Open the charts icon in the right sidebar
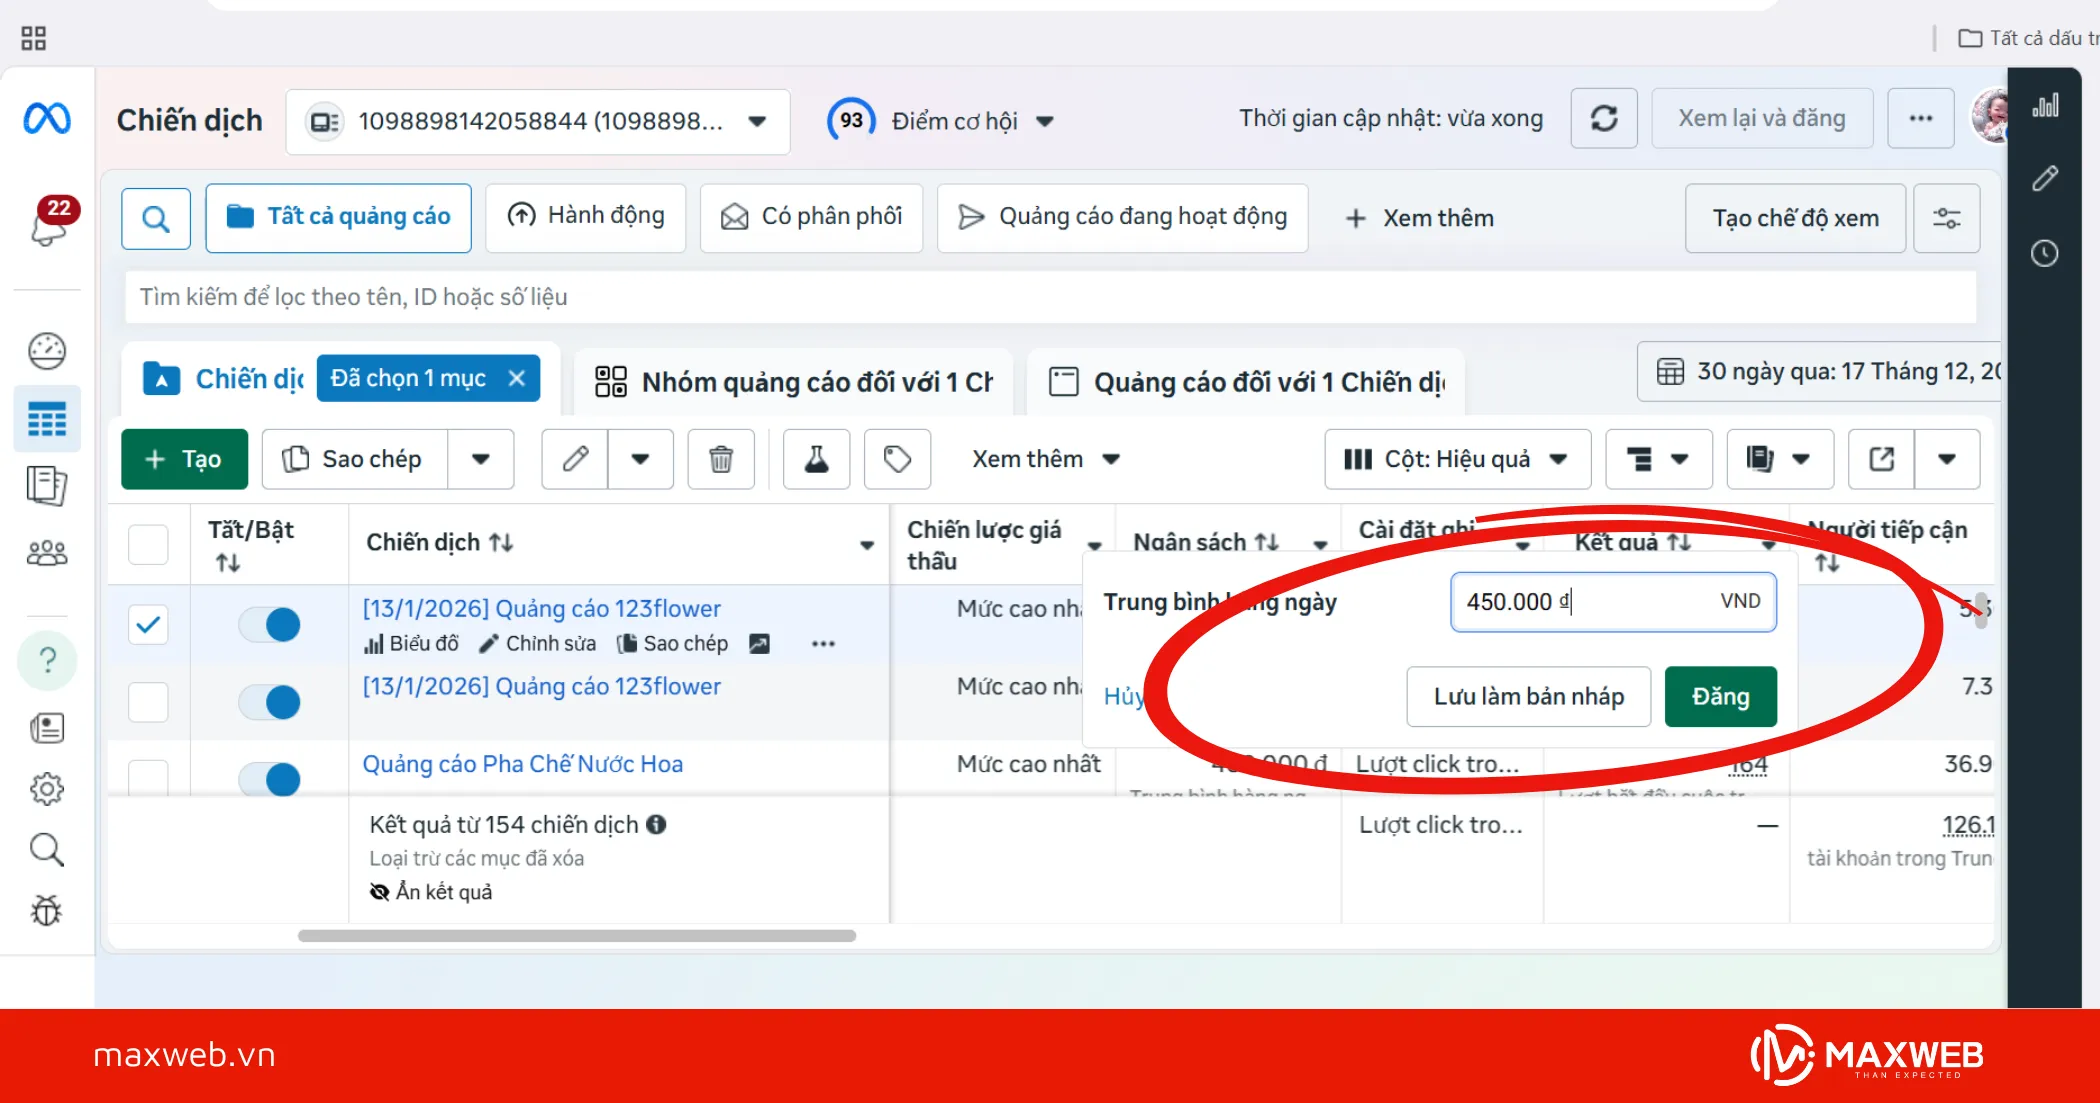 point(2046,105)
